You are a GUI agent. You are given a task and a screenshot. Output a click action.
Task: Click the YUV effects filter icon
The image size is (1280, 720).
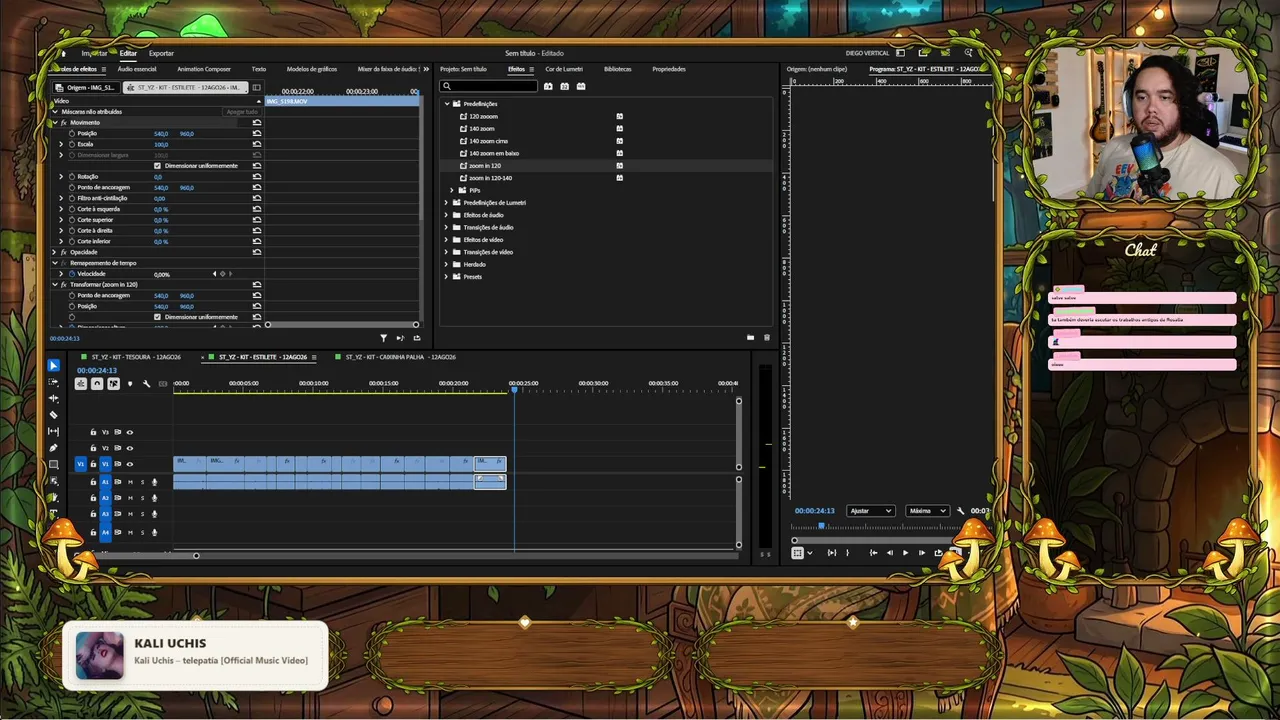pyautogui.click(x=581, y=86)
